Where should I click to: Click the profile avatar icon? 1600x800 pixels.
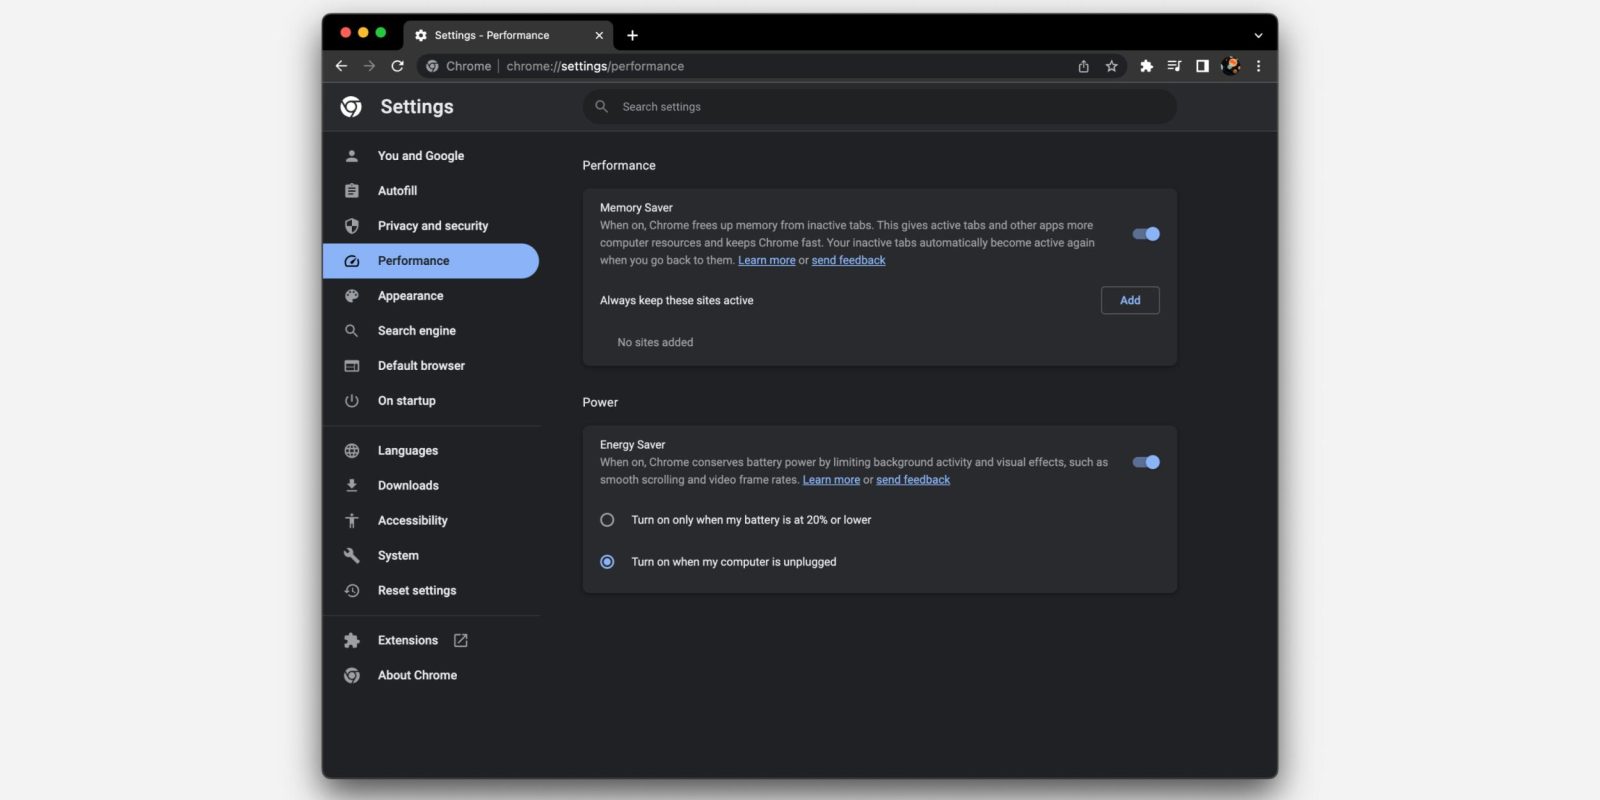[x=1231, y=66]
